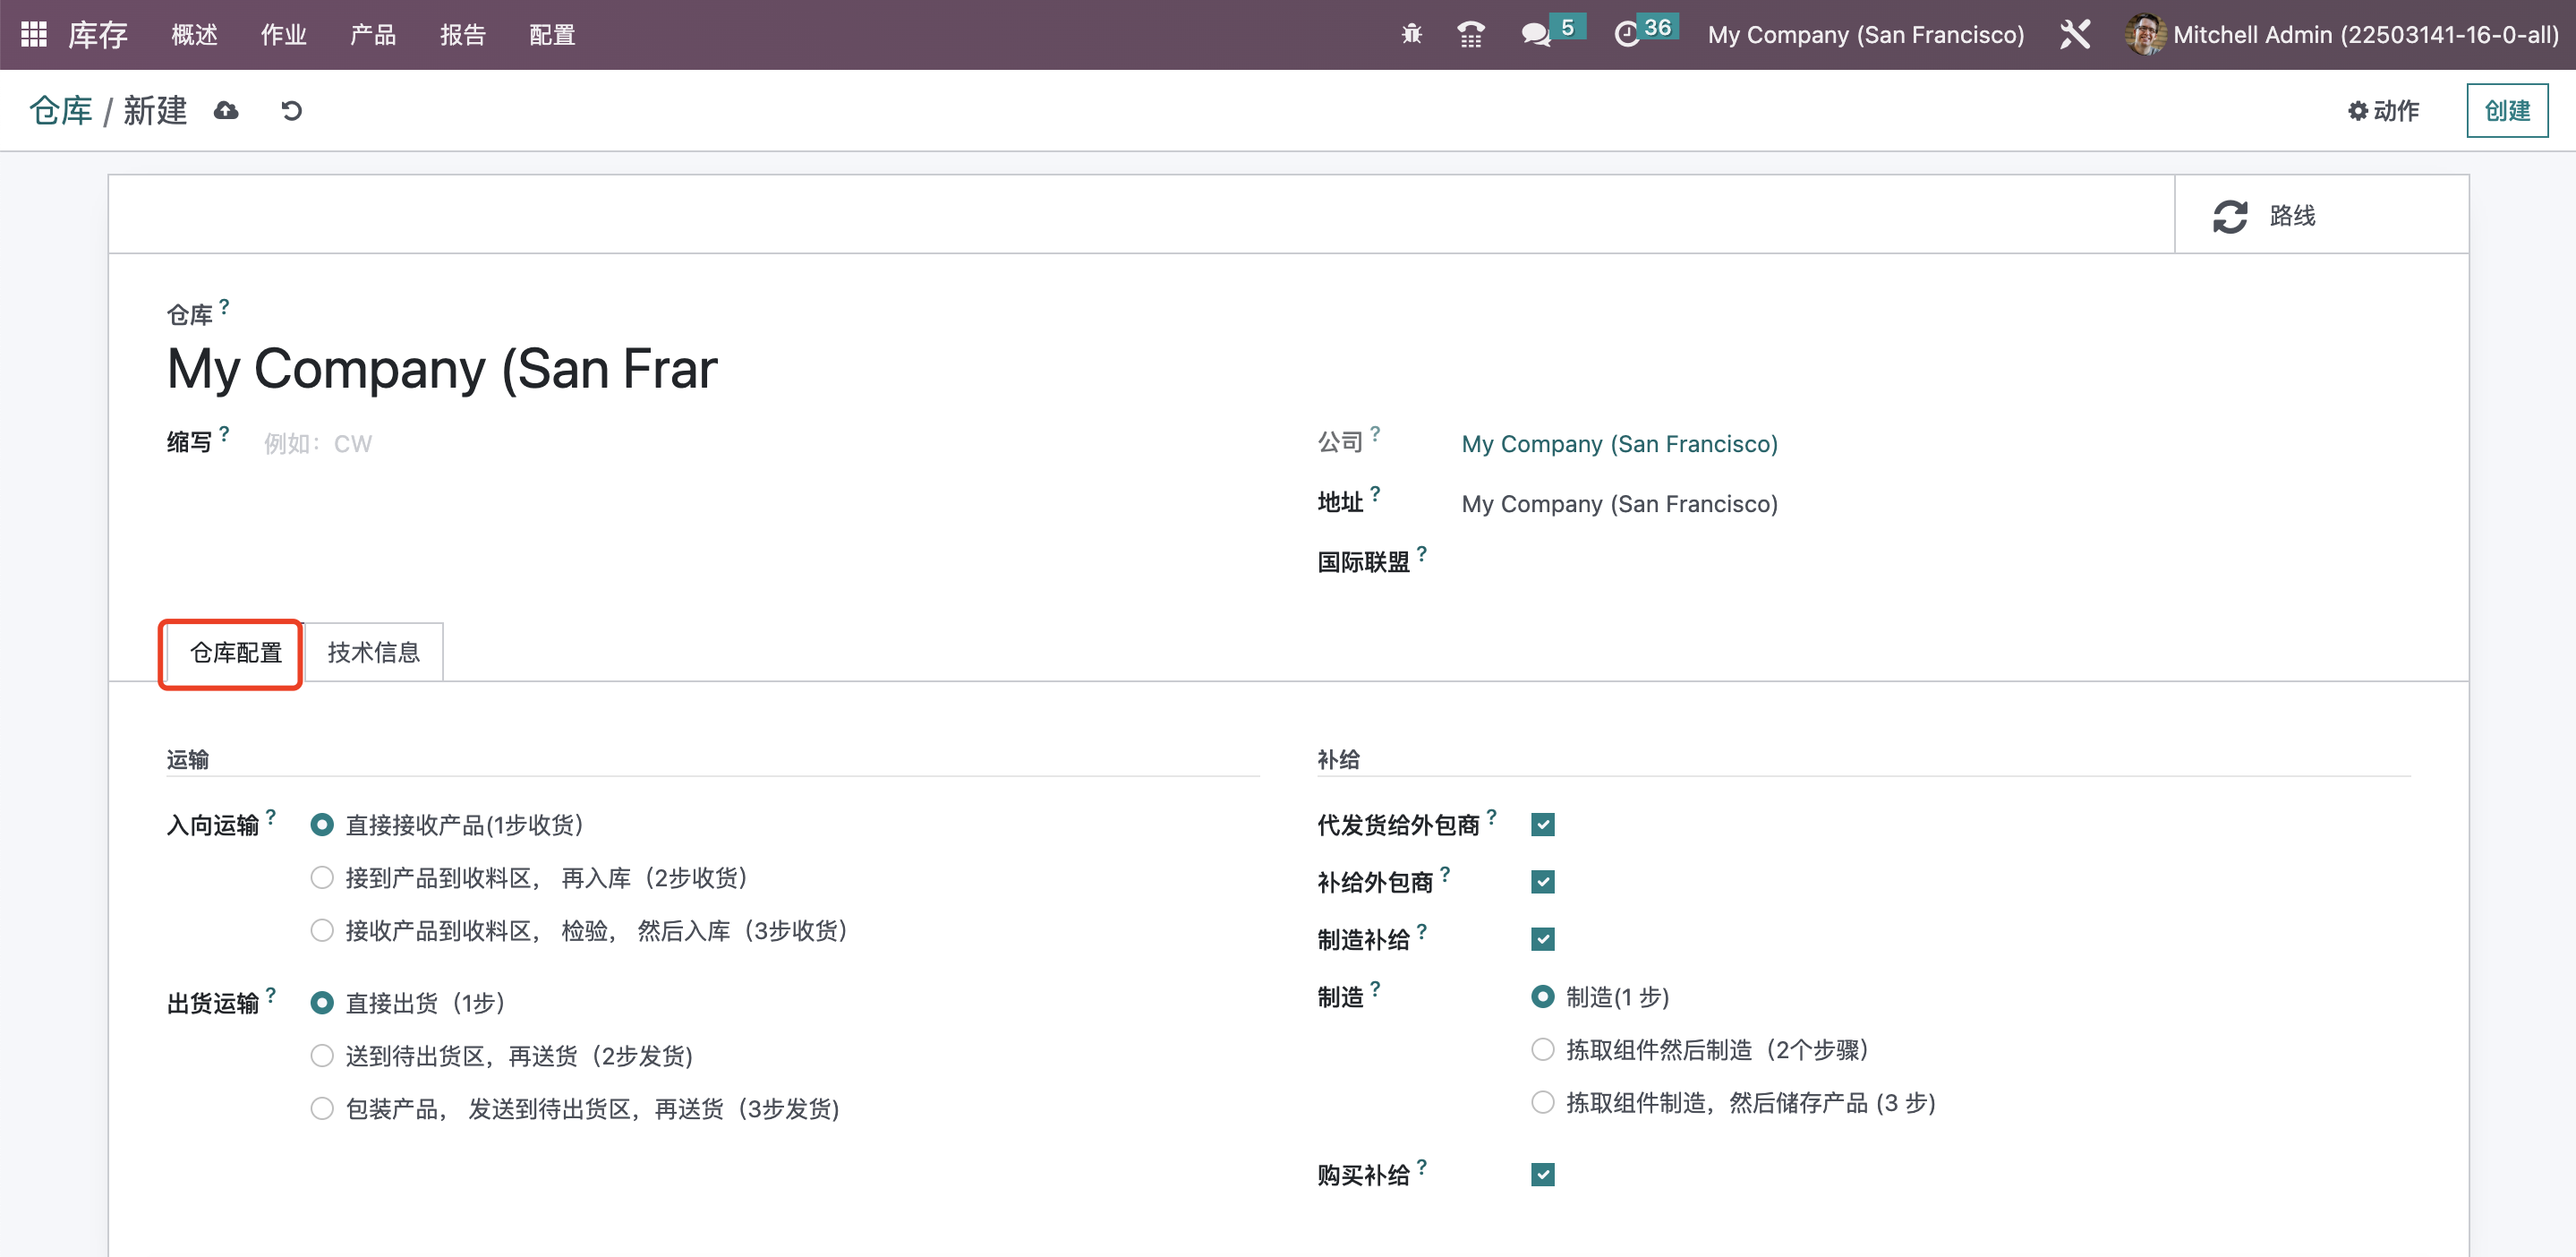Click the routes refresh icon
The width and height of the screenshot is (2576, 1257).
coord(2229,216)
